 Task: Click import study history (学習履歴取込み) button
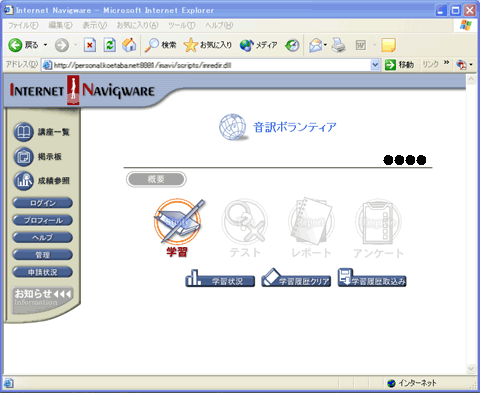pyautogui.click(x=372, y=278)
